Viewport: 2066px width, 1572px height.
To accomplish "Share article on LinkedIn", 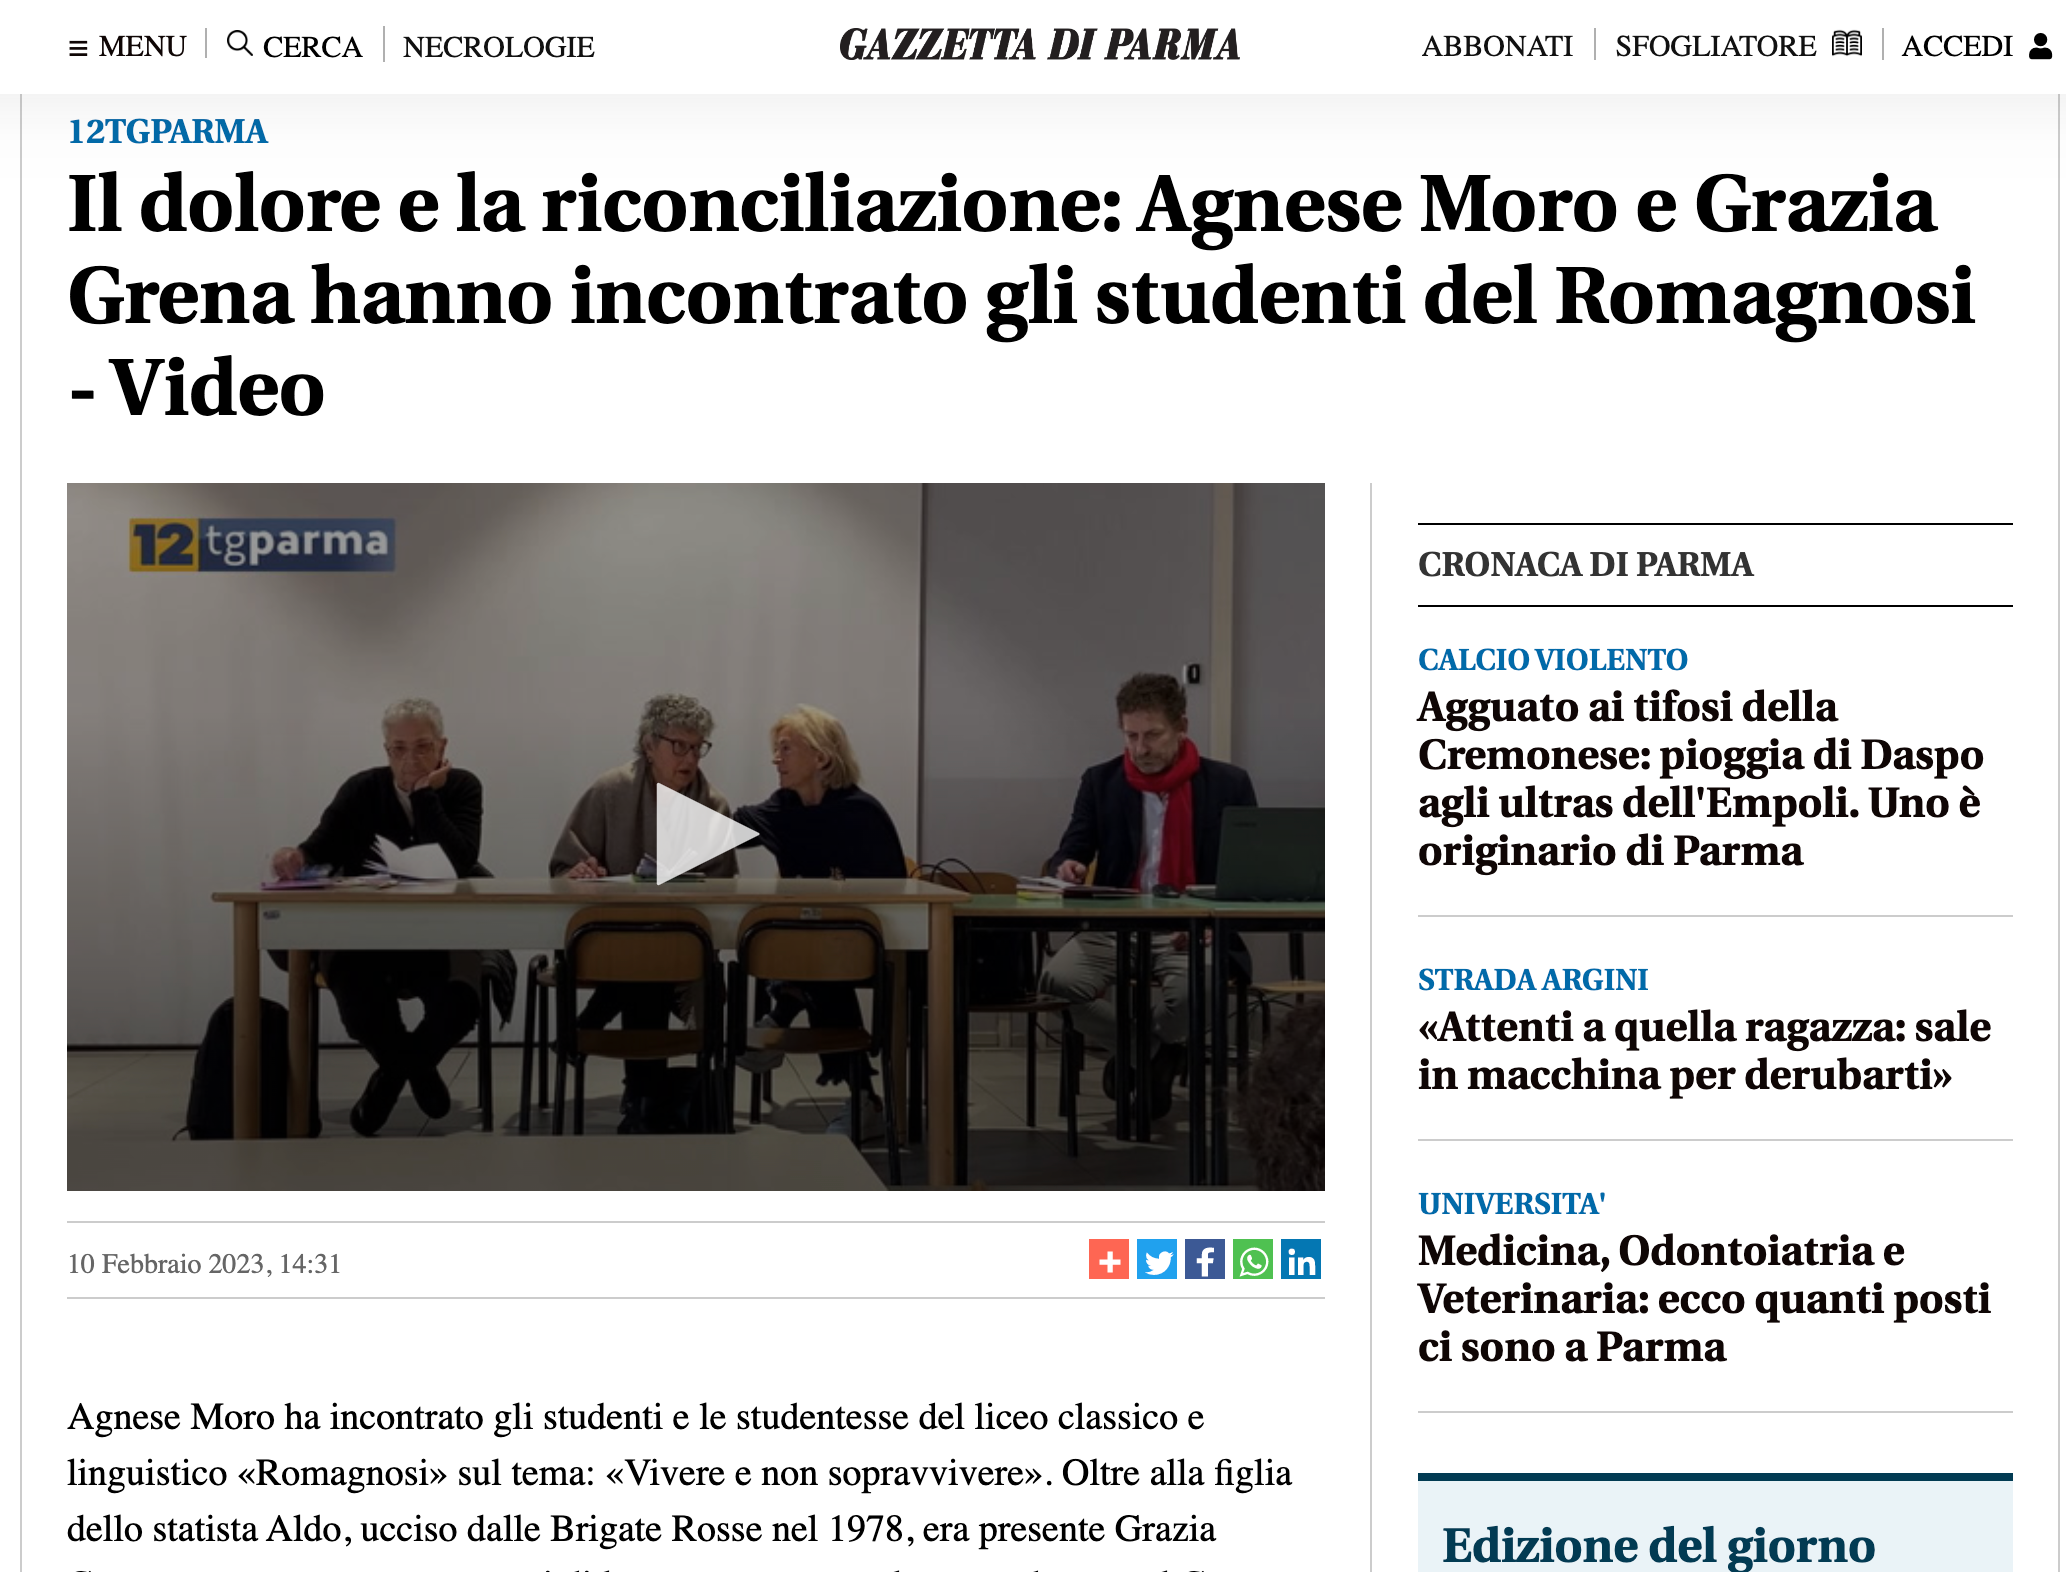I will (1300, 1260).
